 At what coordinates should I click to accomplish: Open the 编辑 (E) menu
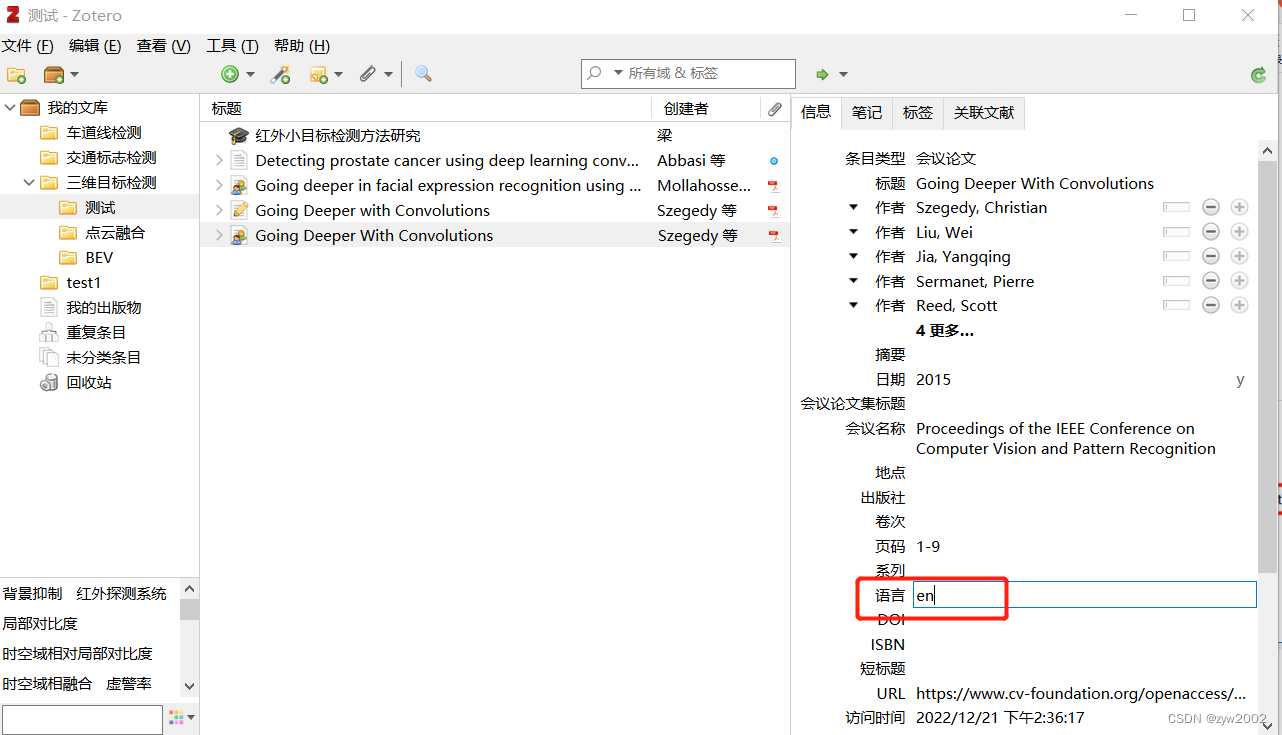pyautogui.click(x=95, y=46)
